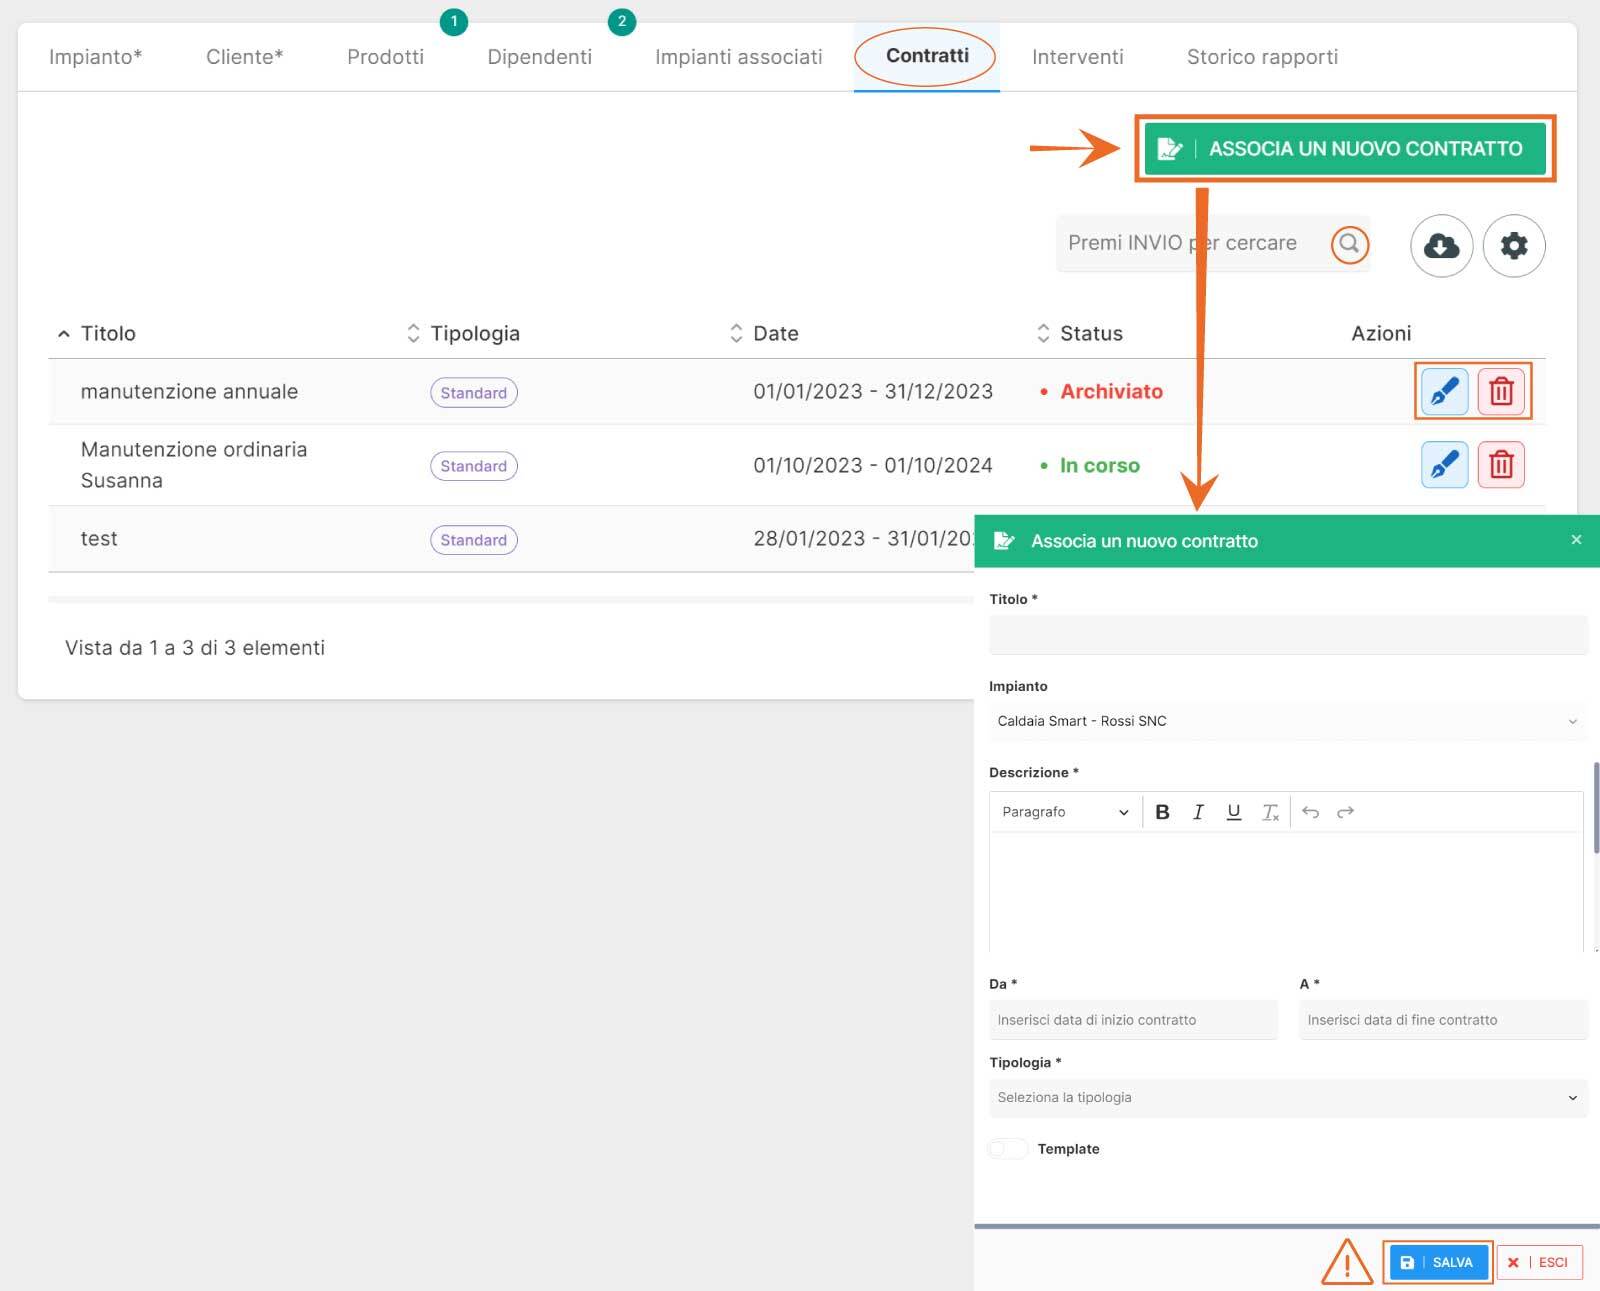Delete the manutenzione annuale contract
Screen dimensions: 1600x1291
point(1501,391)
